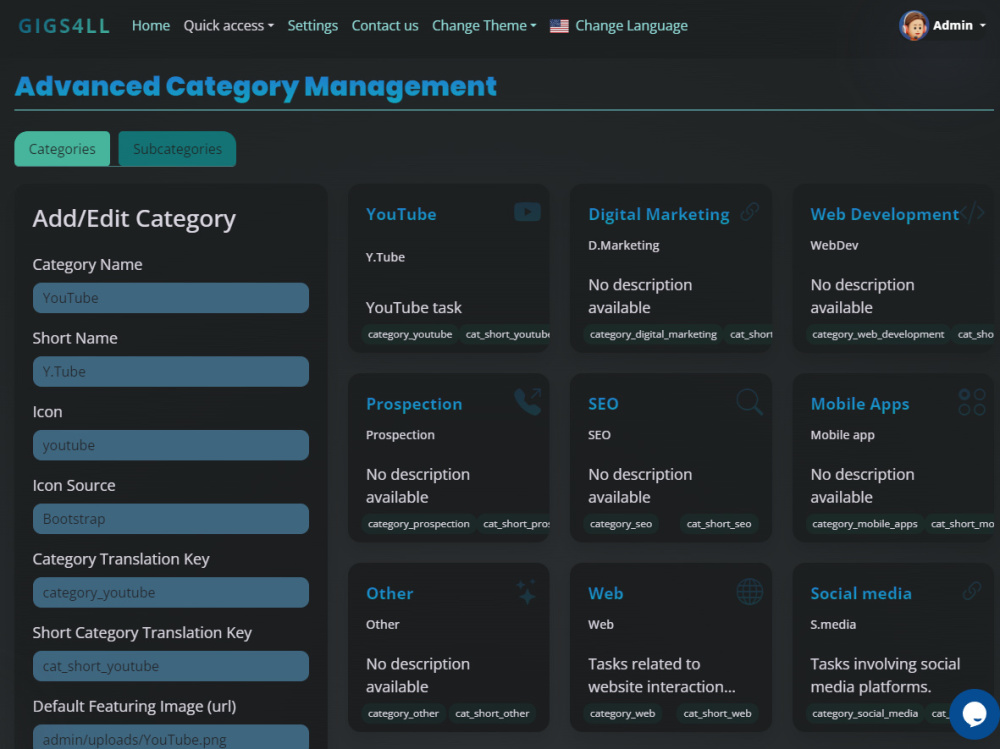
Task: Open the SEO category title
Action: coord(603,404)
